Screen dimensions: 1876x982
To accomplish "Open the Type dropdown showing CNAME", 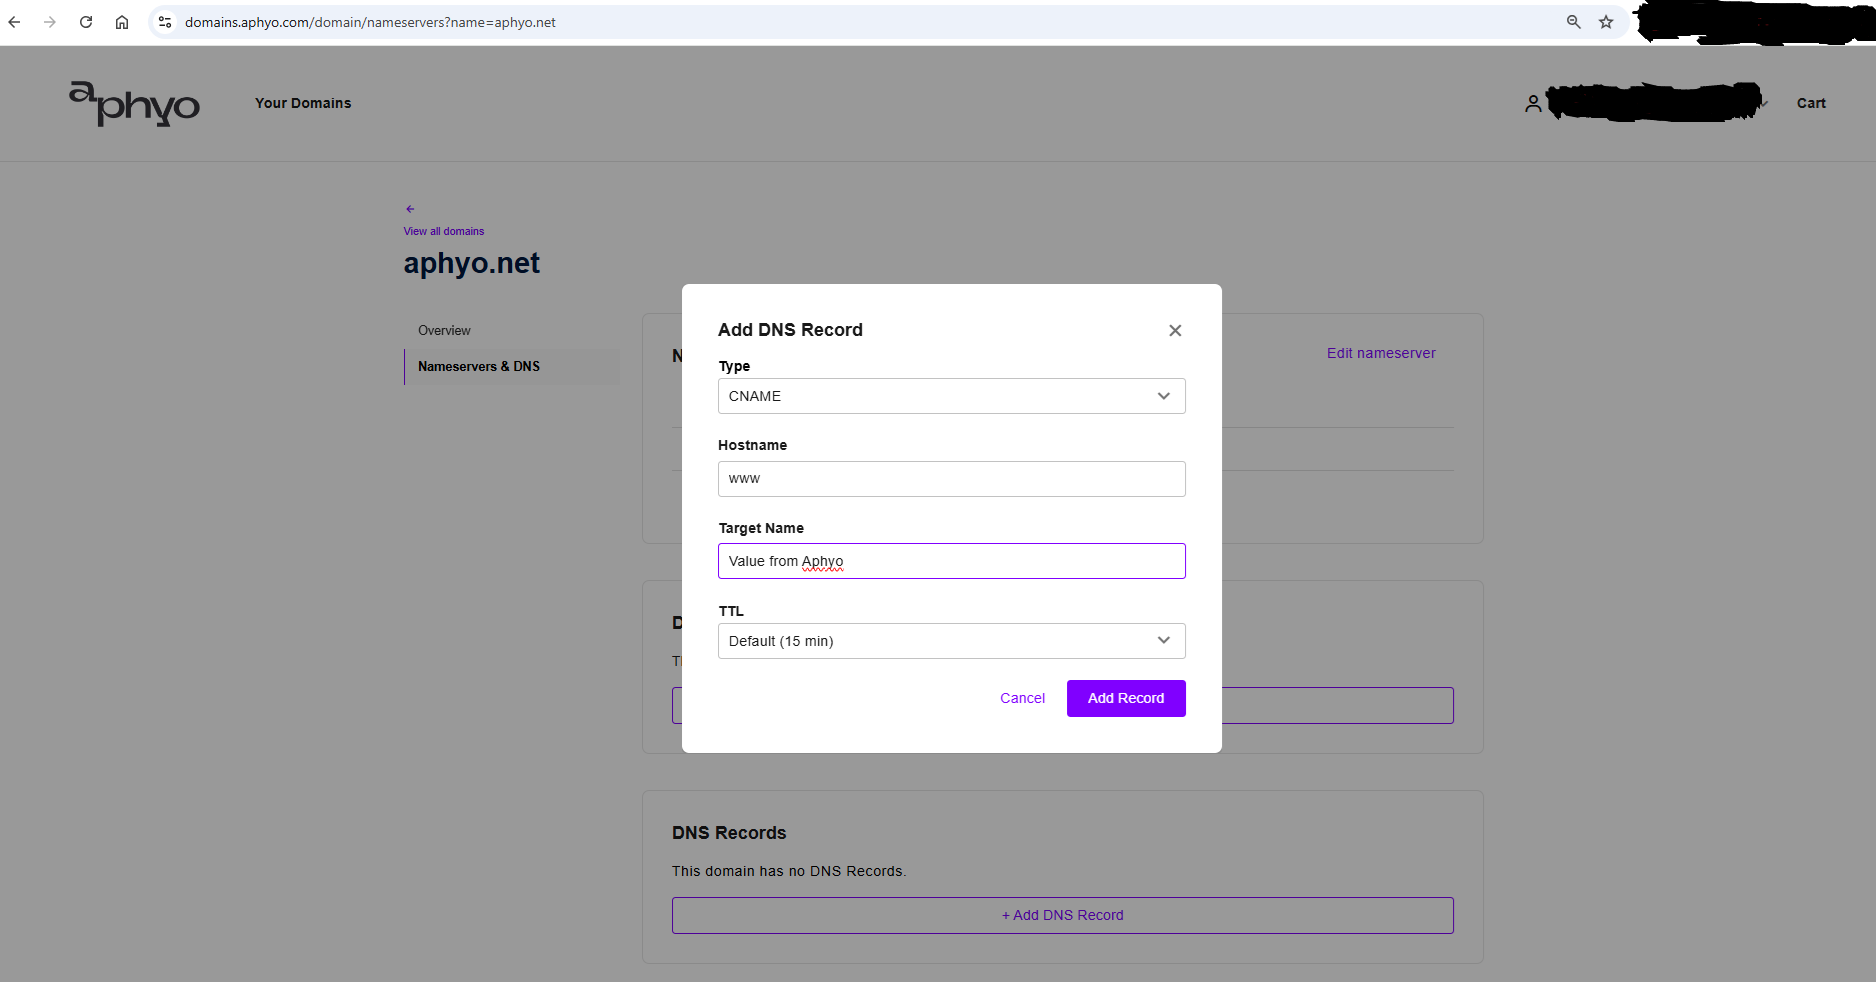I will [952, 396].
